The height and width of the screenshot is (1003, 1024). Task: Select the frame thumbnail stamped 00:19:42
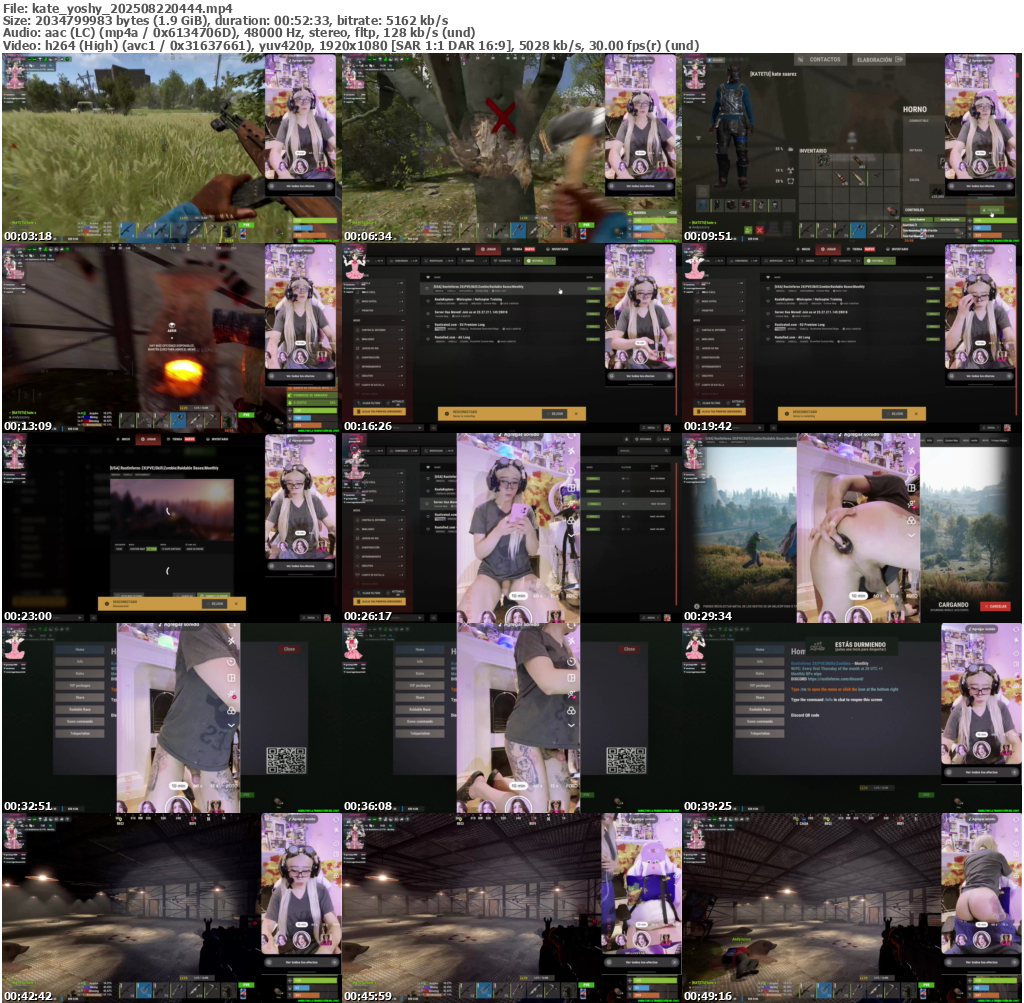coord(852,338)
